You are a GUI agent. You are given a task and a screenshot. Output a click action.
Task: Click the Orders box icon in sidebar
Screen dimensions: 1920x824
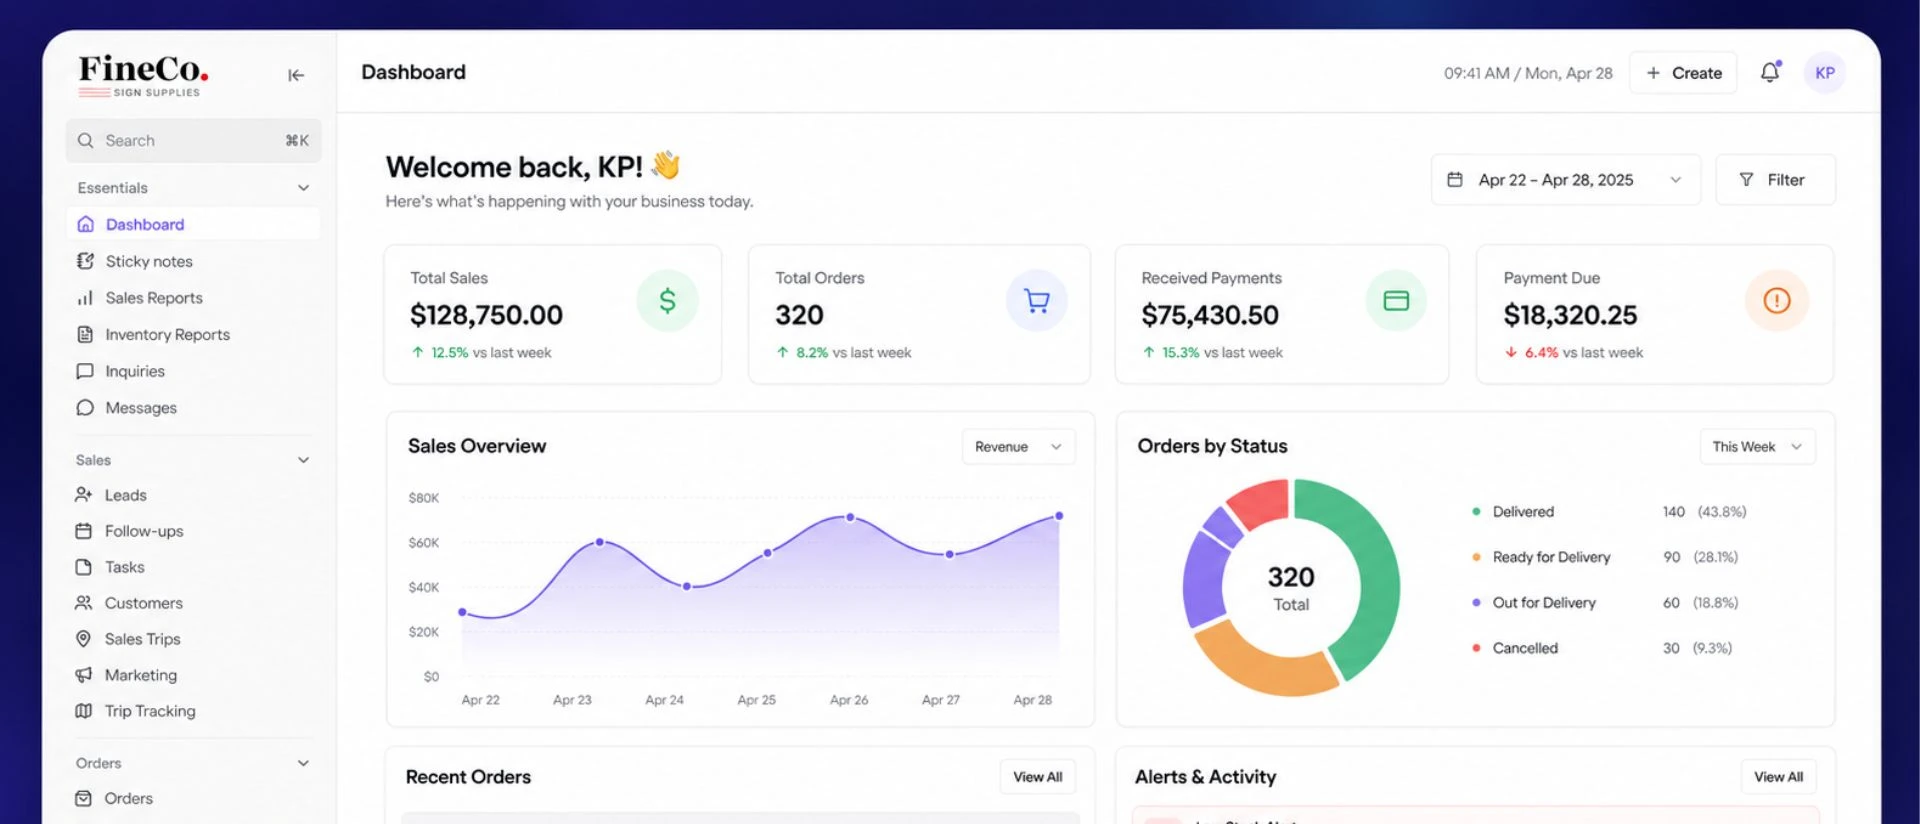pos(84,798)
